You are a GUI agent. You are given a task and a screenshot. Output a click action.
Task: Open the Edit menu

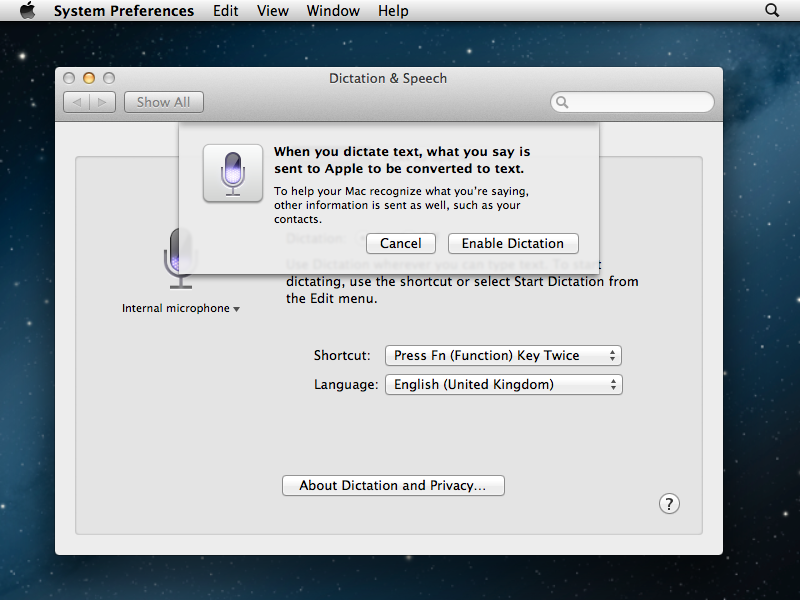[x=226, y=11]
